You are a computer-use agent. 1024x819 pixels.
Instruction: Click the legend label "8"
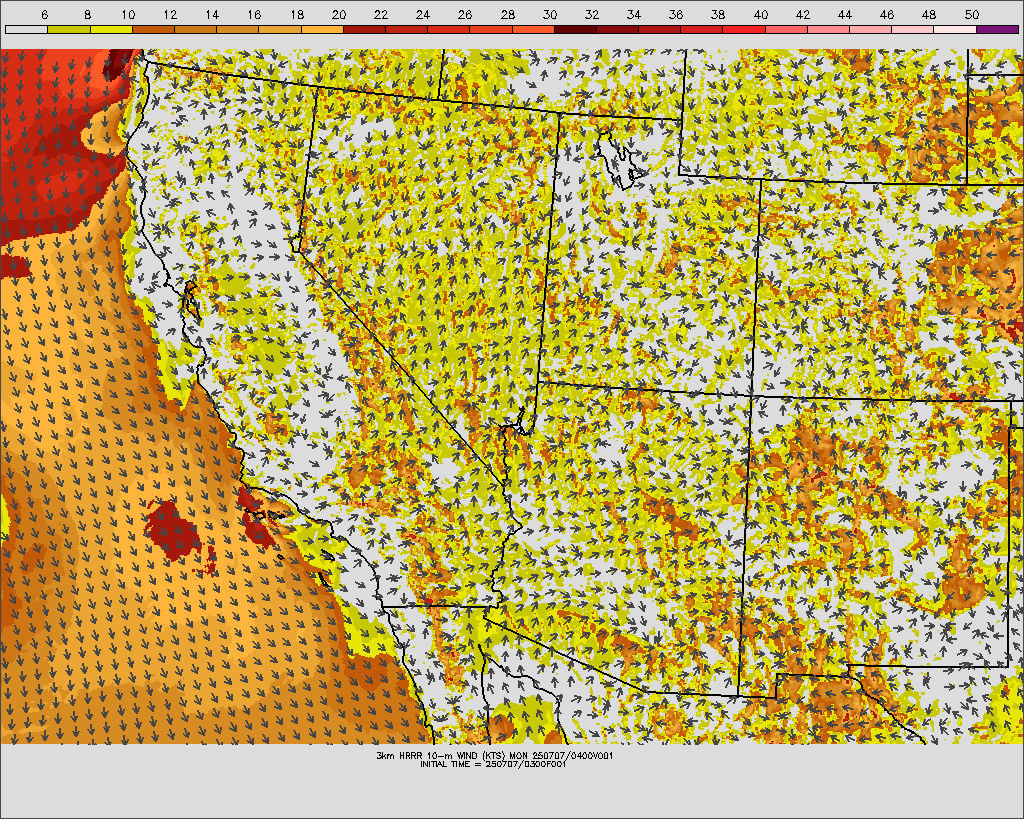point(88,14)
